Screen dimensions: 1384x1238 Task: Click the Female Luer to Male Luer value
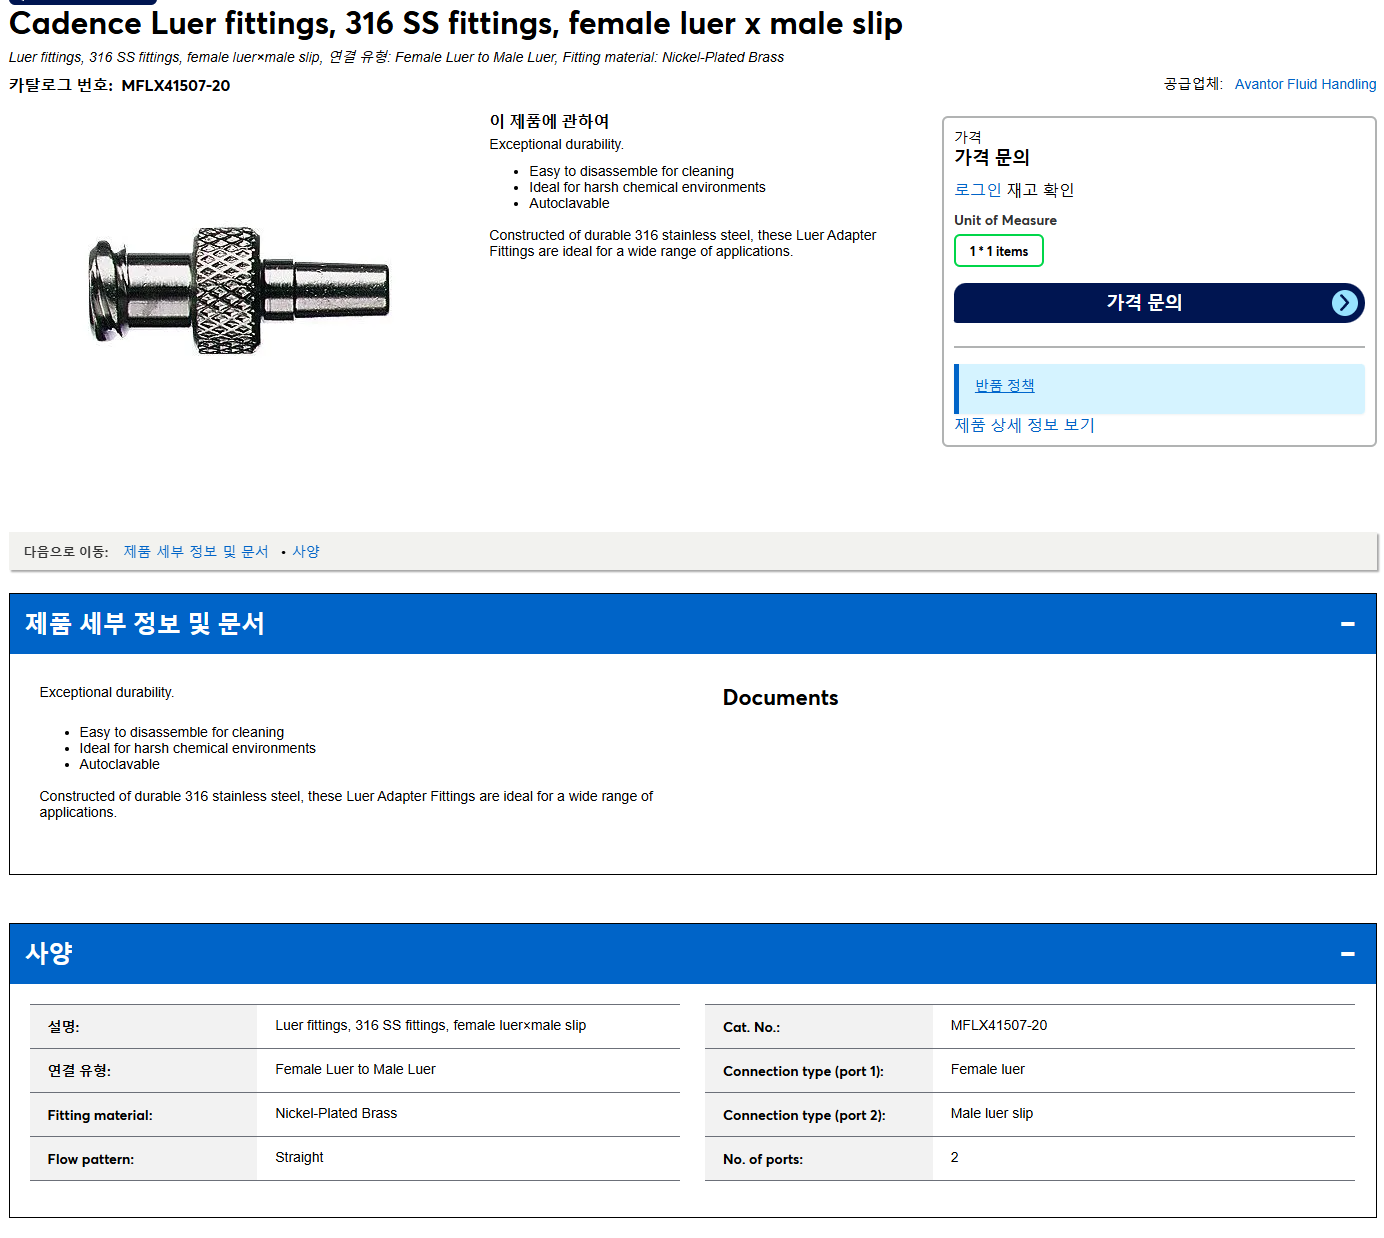pyautogui.click(x=355, y=1069)
